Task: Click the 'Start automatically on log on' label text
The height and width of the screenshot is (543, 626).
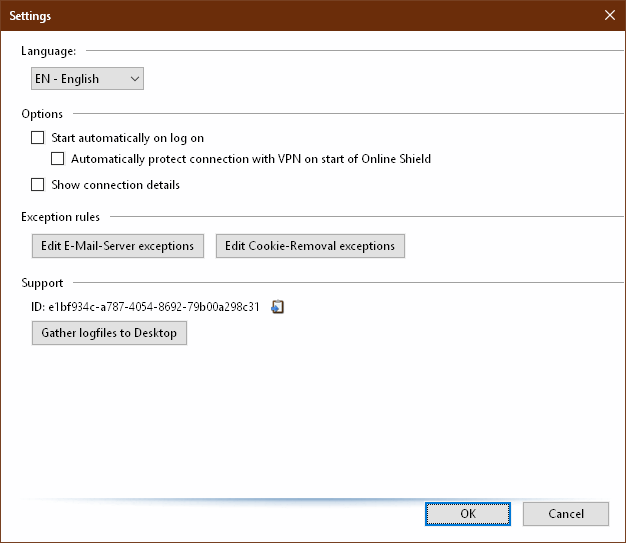Action: 127,138
